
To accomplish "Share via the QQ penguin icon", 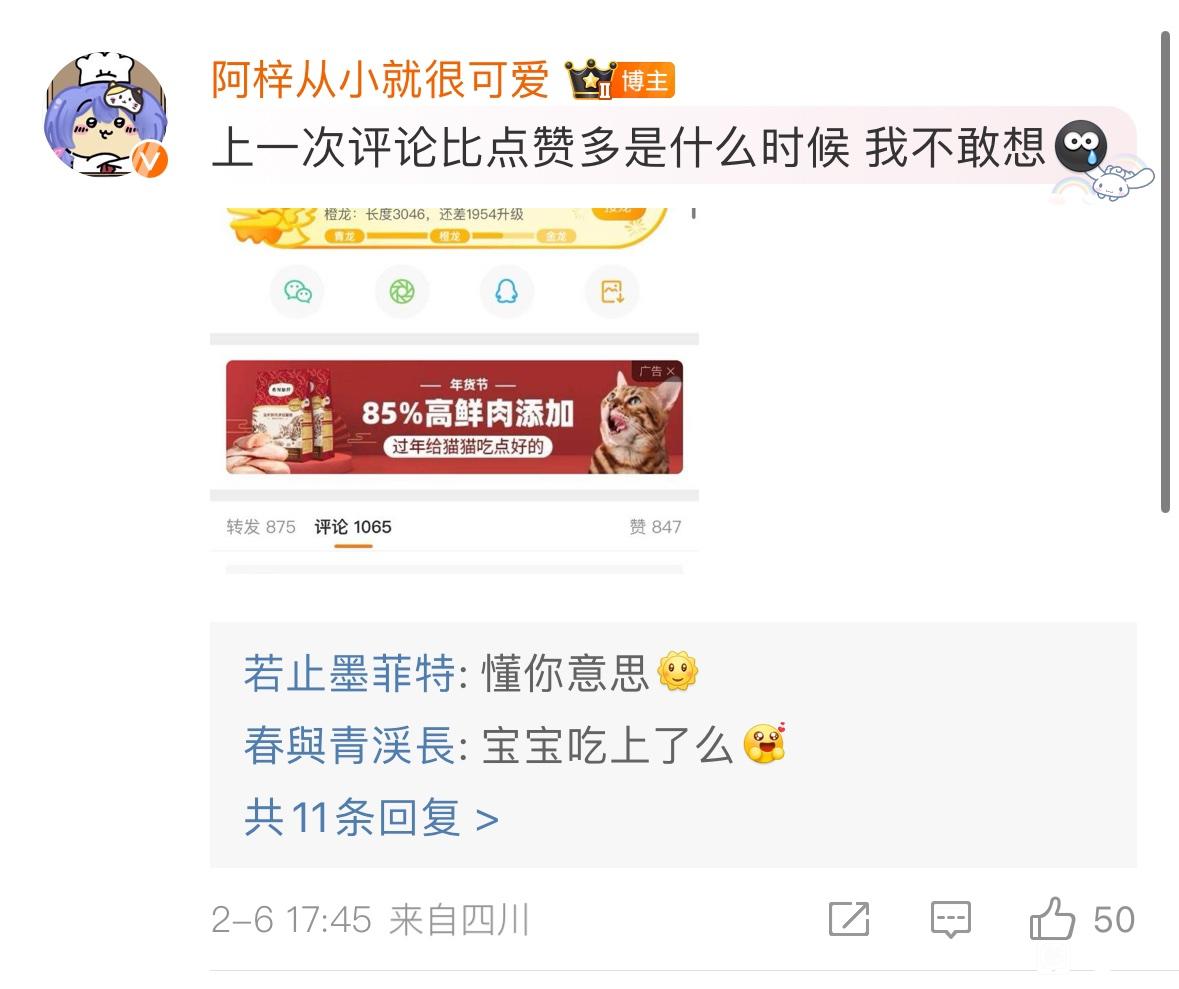I will [507, 291].
